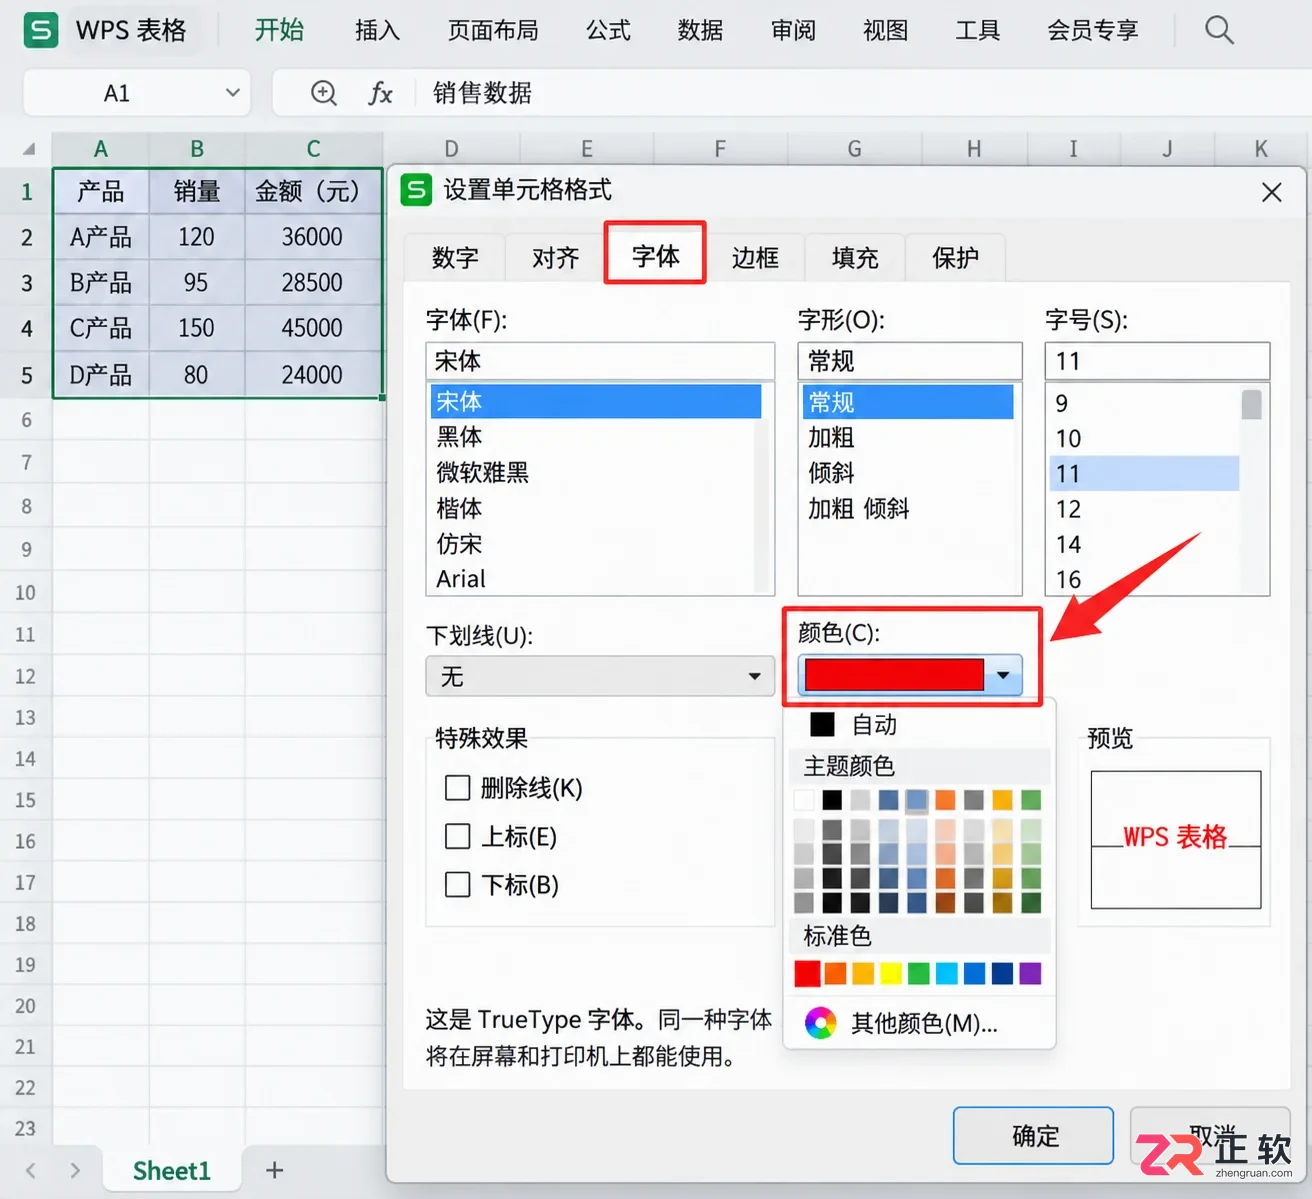Go to previous sheet with left arrow
The height and width of the screenshot is (1199, 1312).
[x=31, y=1170]
